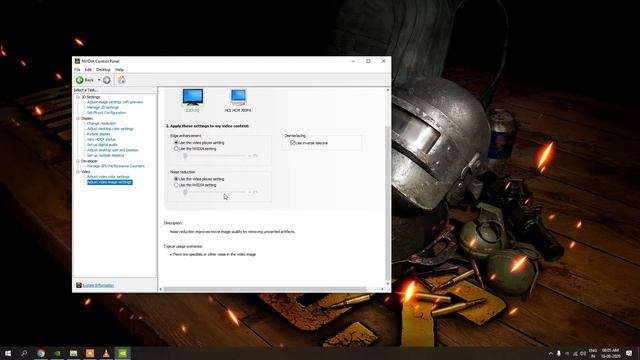Open the File menu
This screenshot has width=640, height=360.
[77, 70]
